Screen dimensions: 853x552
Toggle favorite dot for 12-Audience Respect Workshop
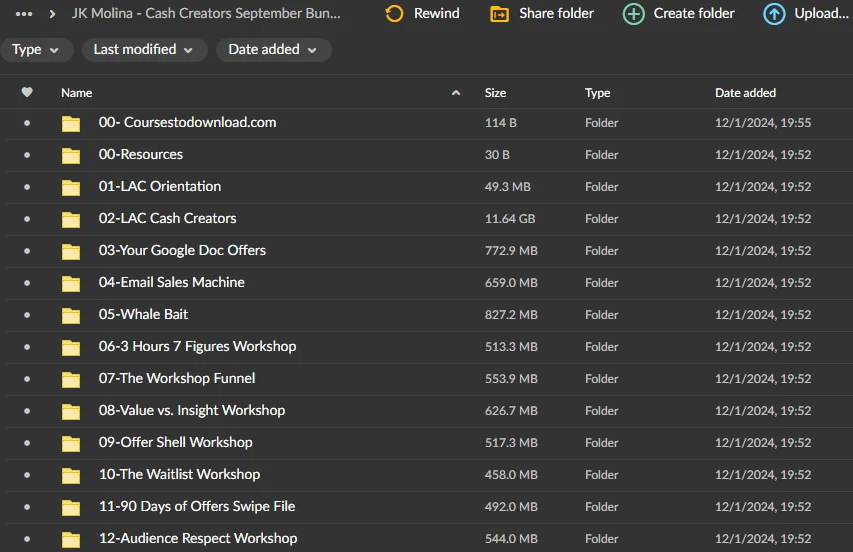click(27, 538)
